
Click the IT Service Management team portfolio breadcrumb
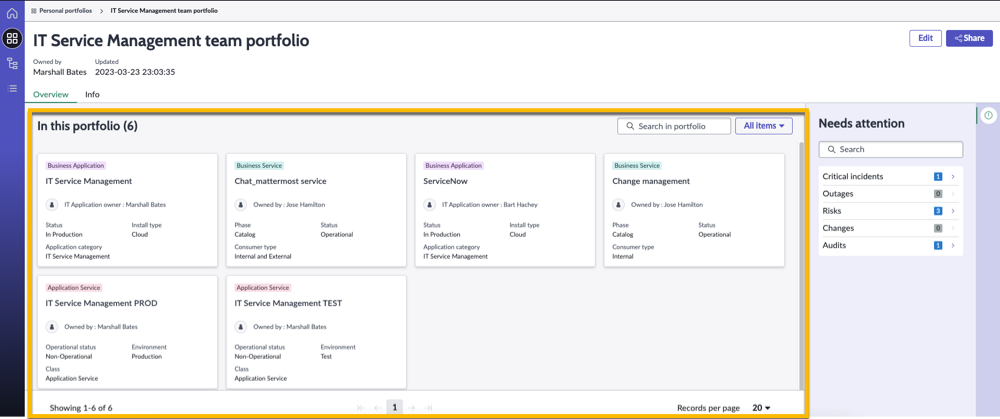(164, 11)
